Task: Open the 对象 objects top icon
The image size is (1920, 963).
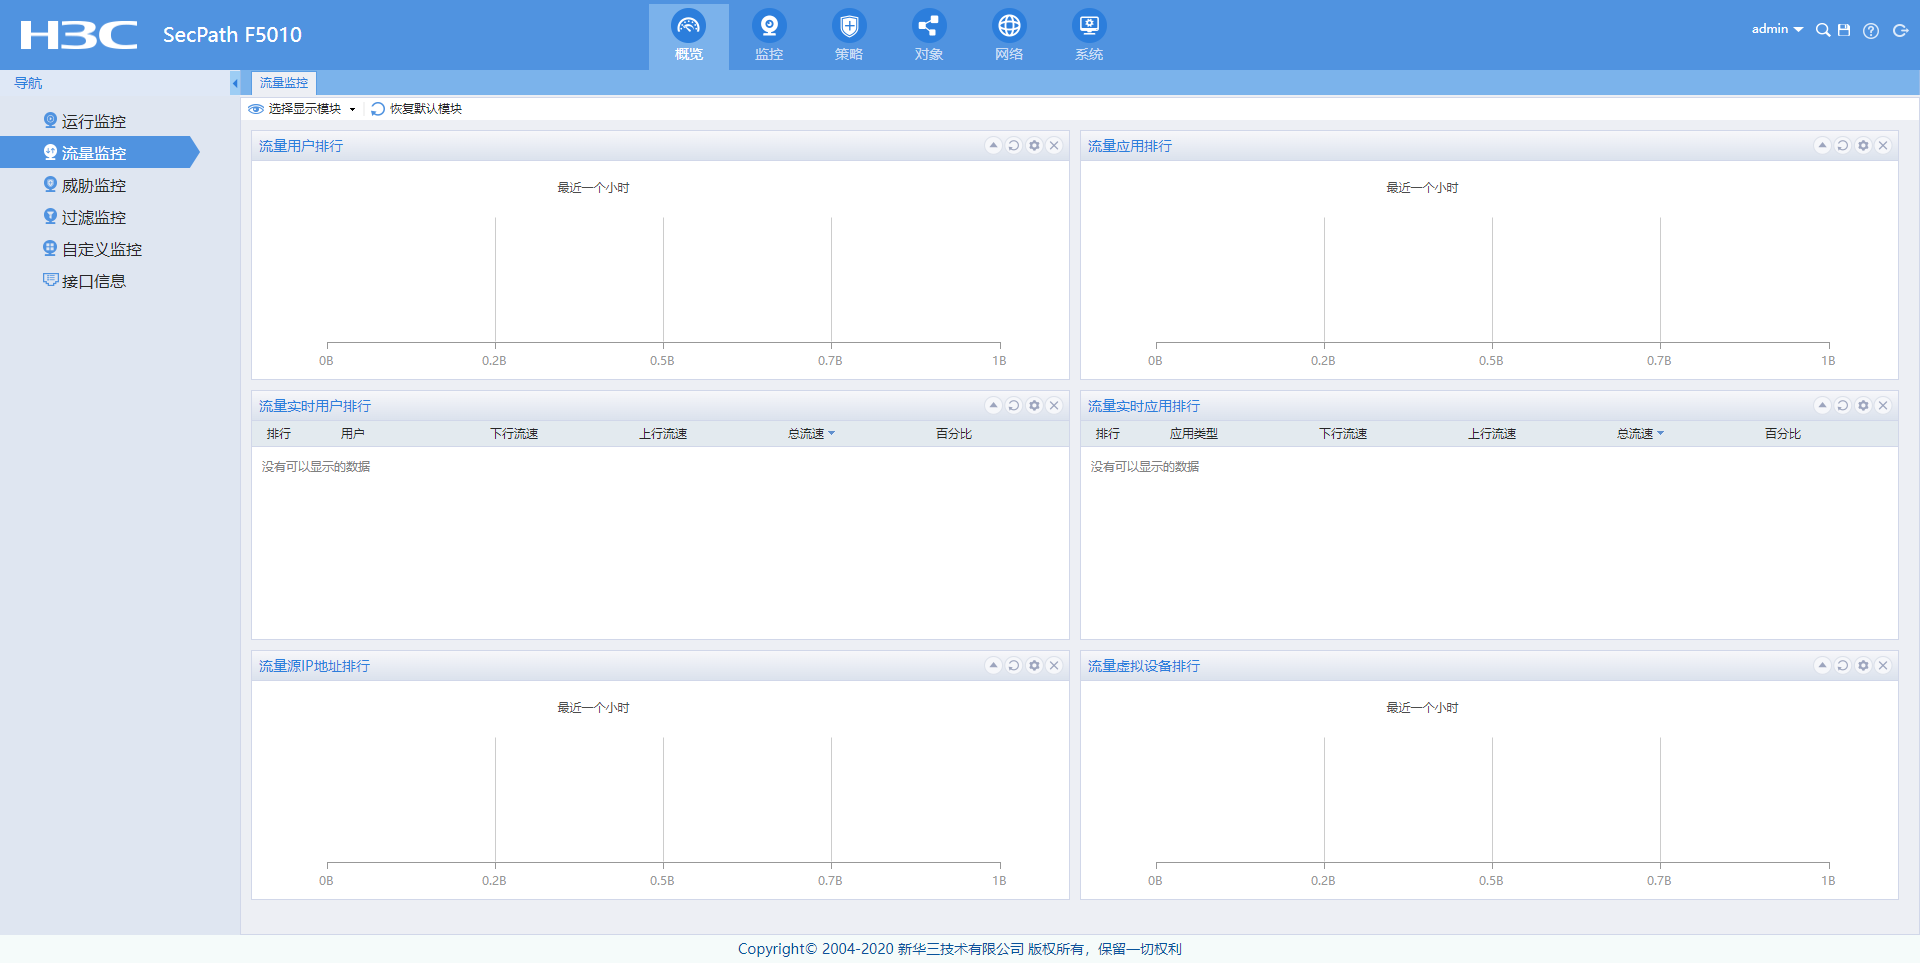Action: point(928,36)
